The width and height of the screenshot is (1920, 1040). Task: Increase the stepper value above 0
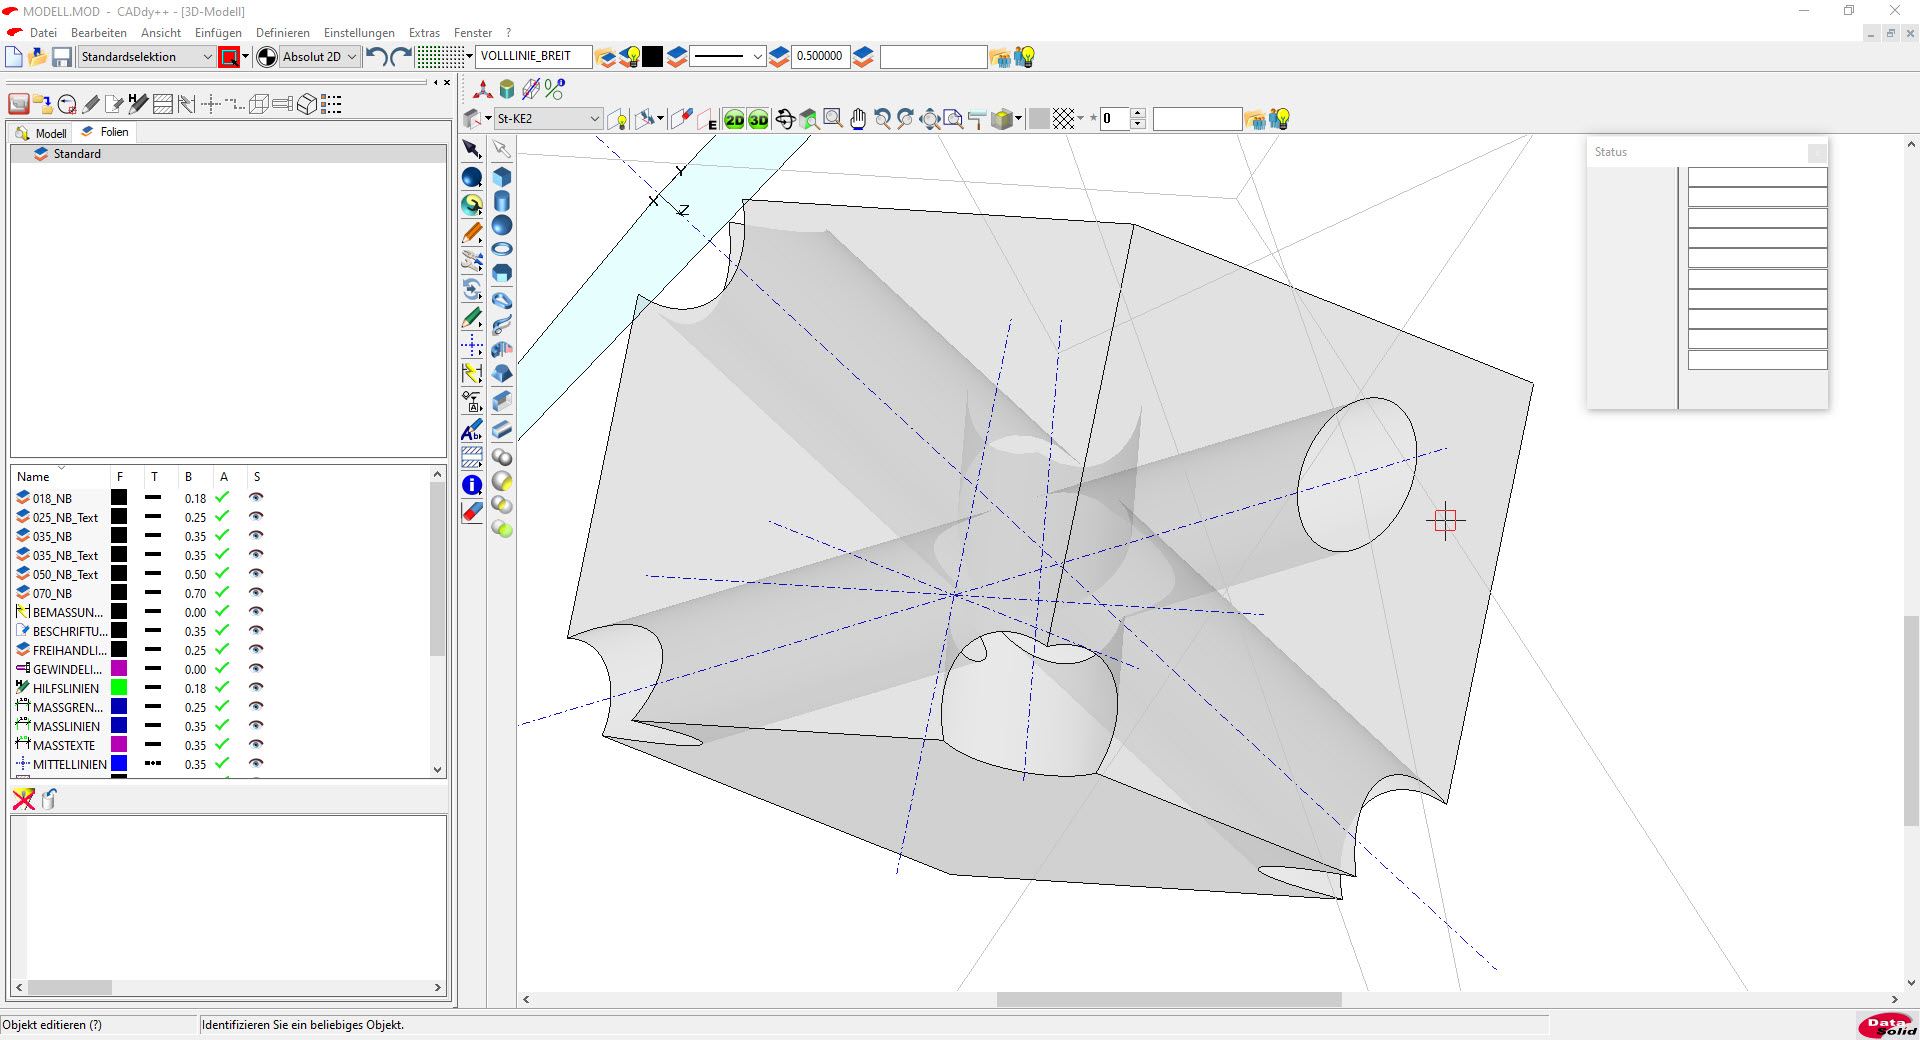pyautogui.click(x=1138, y=114)
